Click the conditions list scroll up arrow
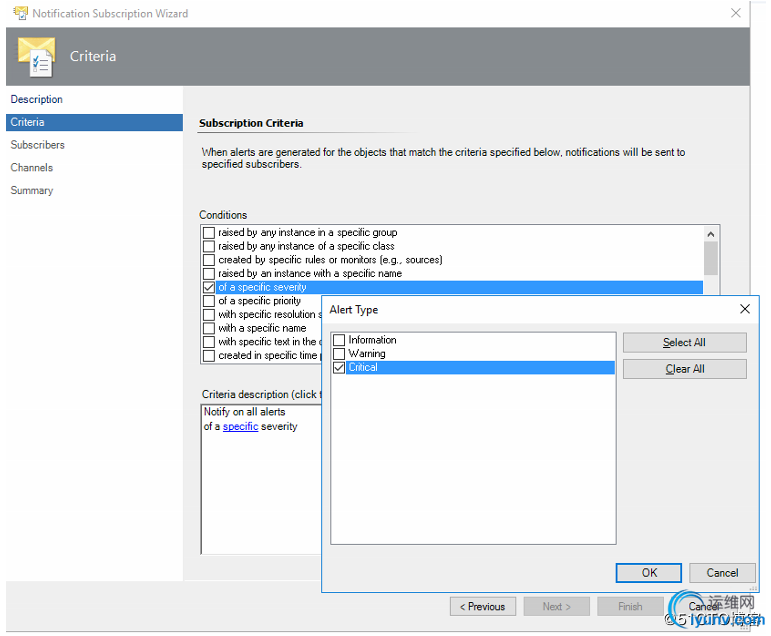The image size is (771, 636). 711,234
